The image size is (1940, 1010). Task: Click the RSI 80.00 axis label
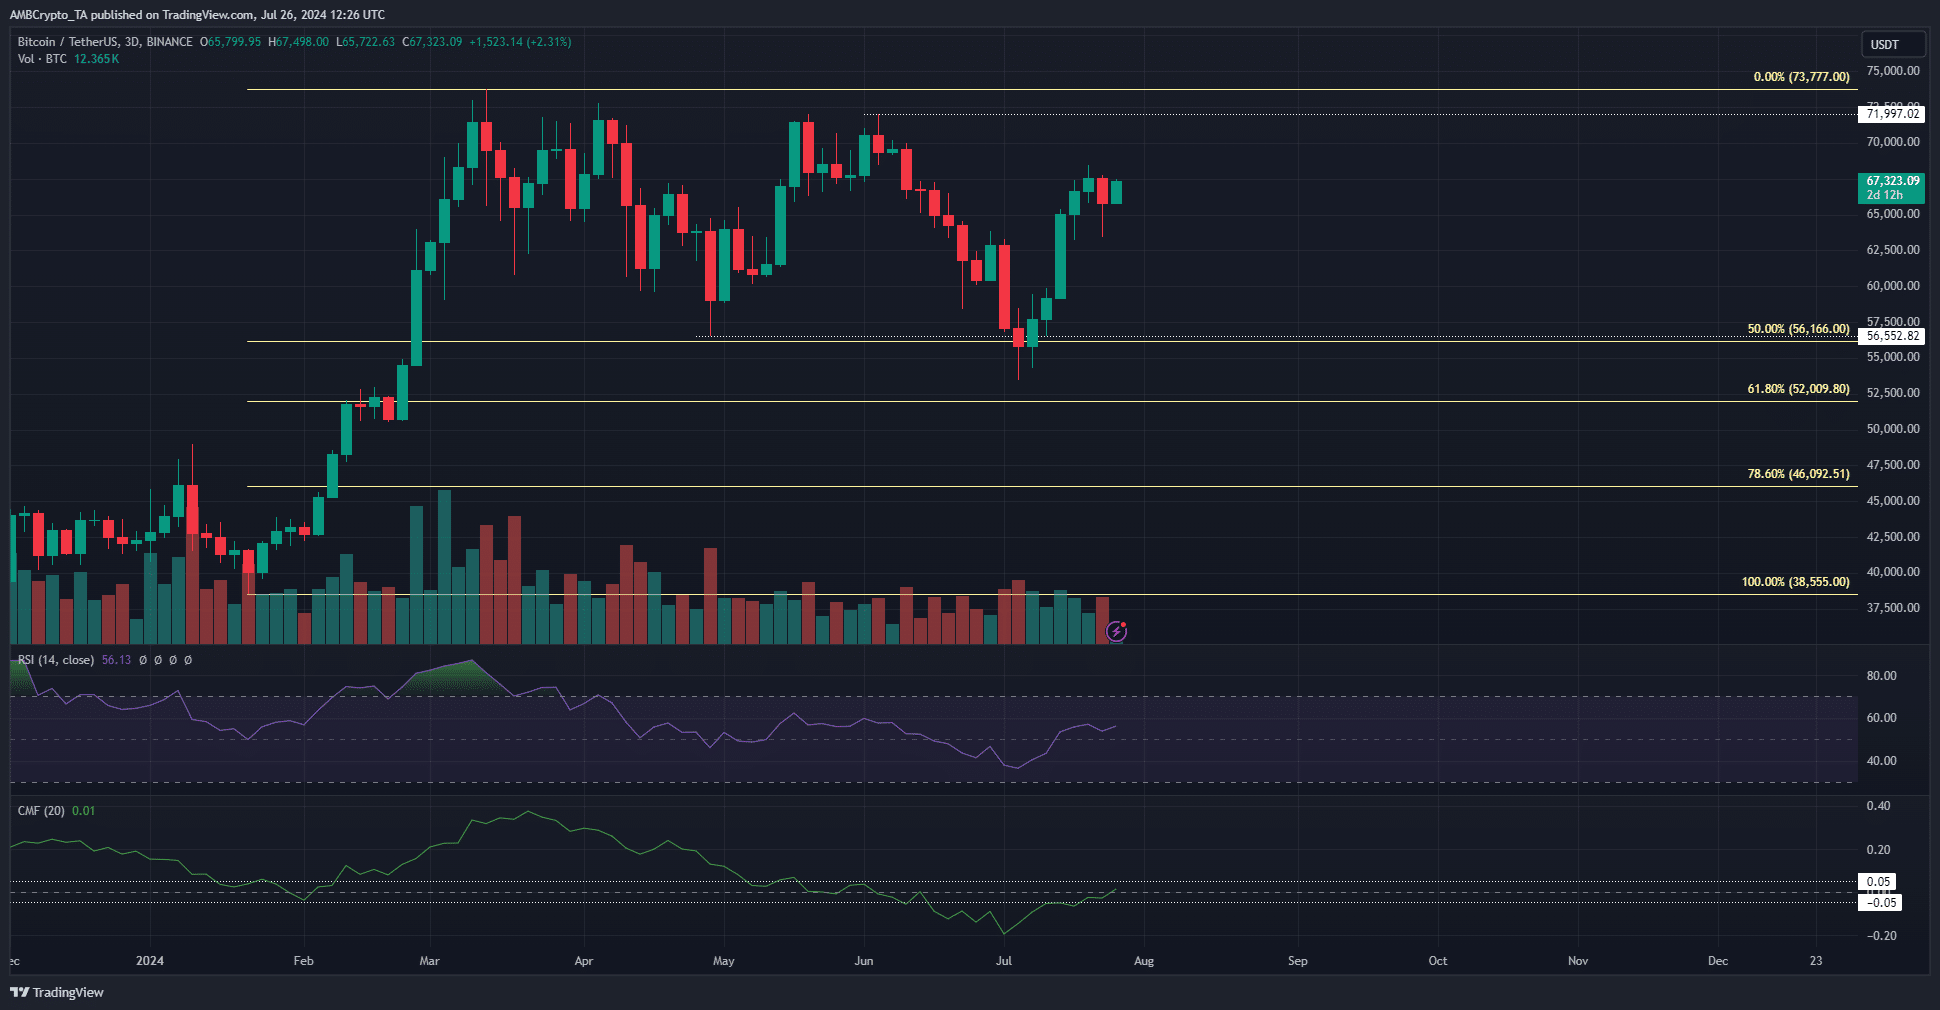pyautogui.click(x=1881, y=676)
